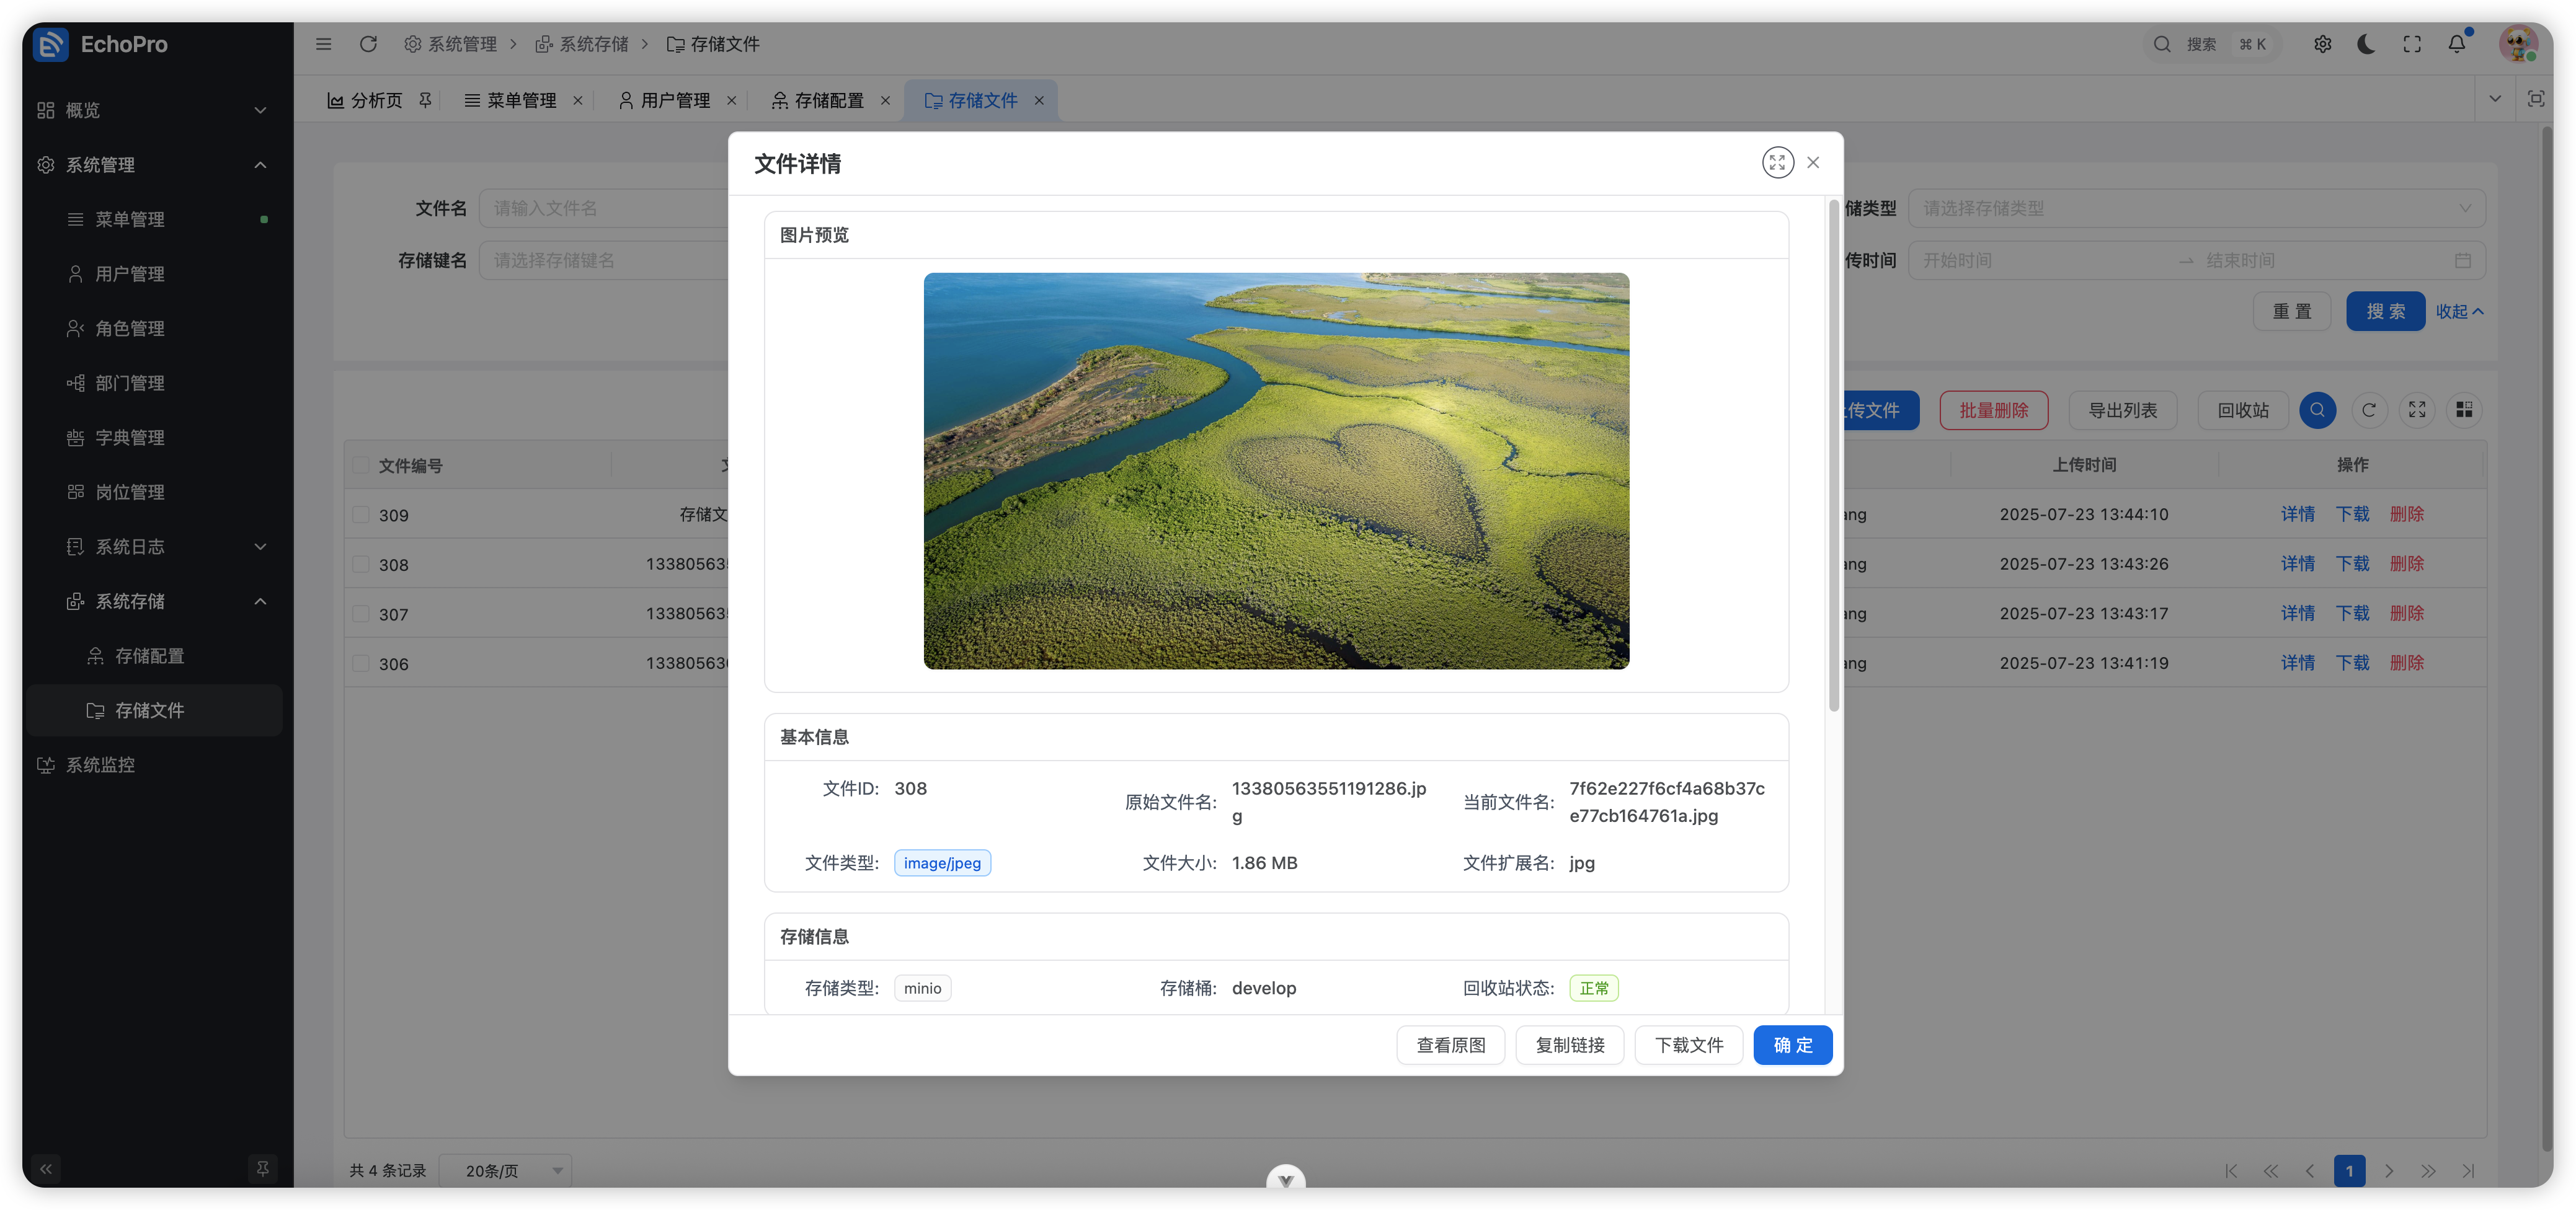Viewport: 2576px width, 1210px height.
Task: Open the settings gear in top bar
Action: point(2322,44)
